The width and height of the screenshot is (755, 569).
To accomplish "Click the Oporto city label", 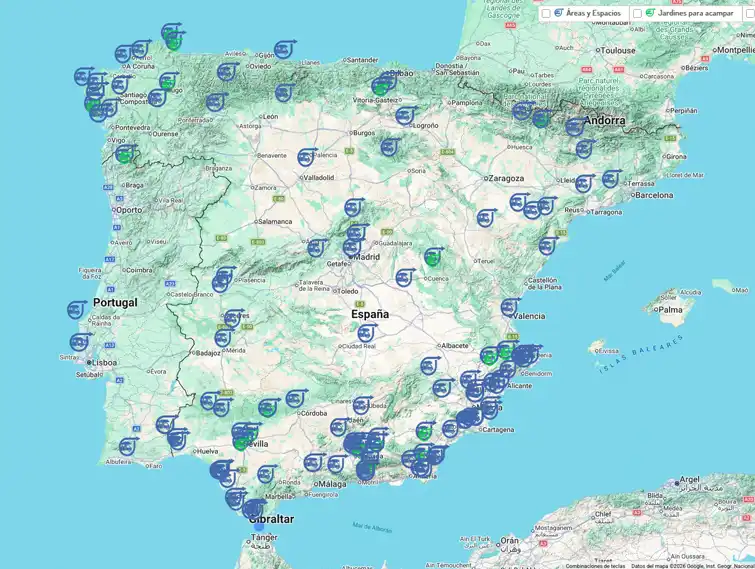I will (x=130, y=210).
